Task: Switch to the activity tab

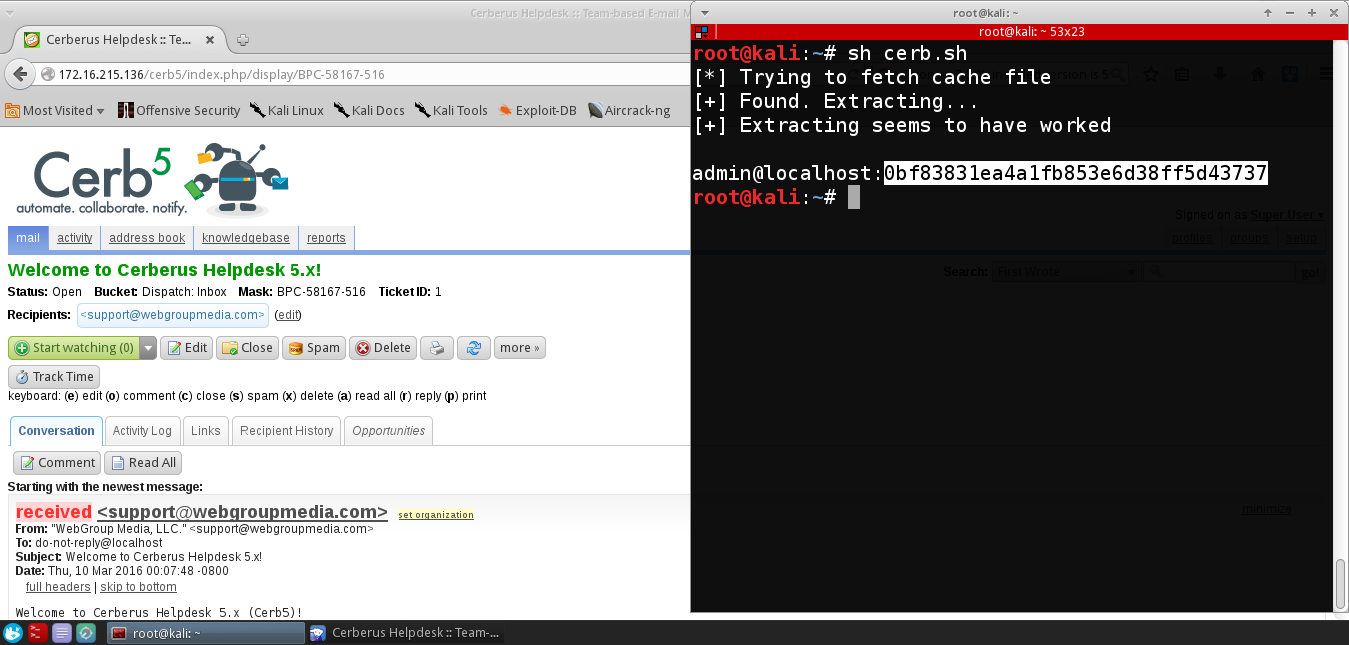Action: click(75, 238)
